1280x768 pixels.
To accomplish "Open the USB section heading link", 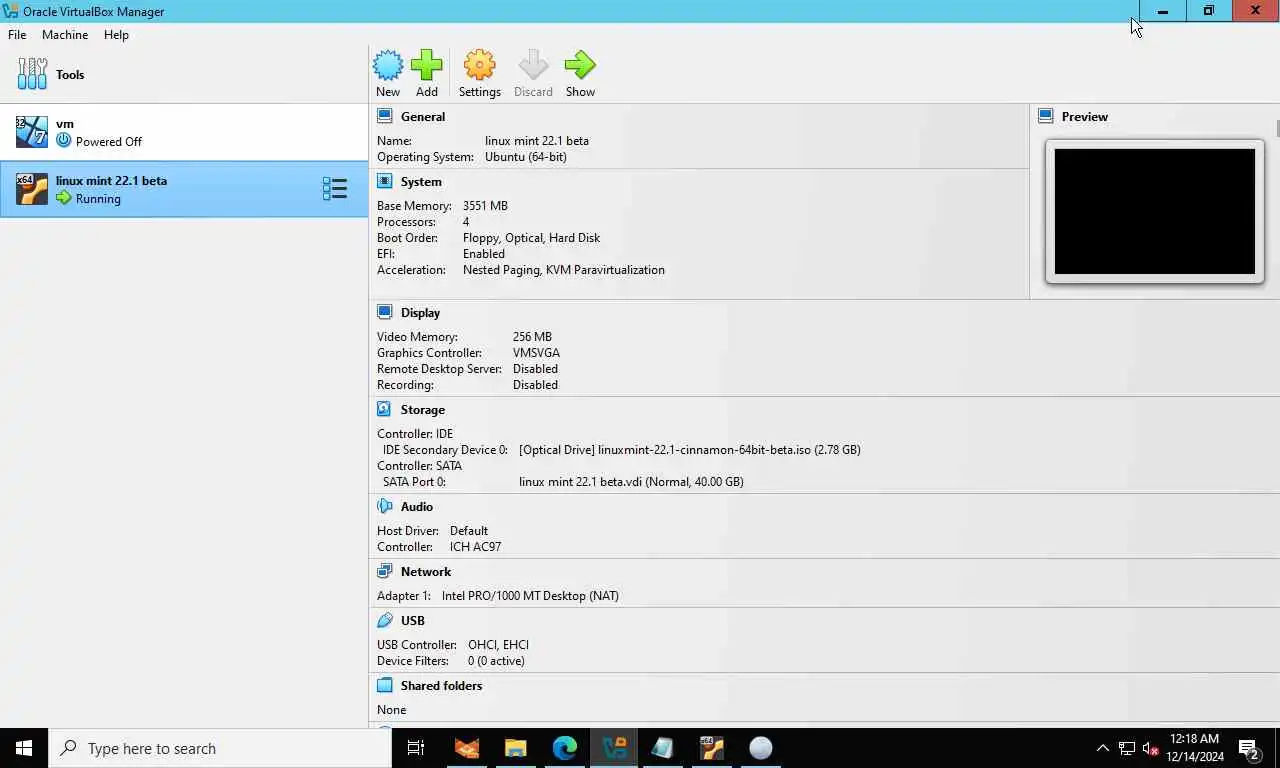I will point(413,621).
